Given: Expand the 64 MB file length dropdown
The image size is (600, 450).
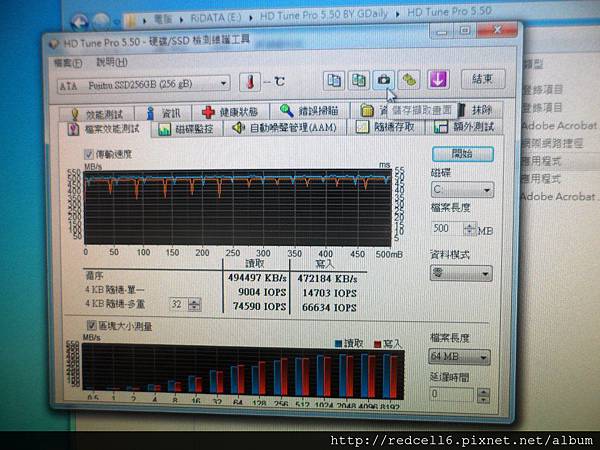Looking at the screenshot, I should tap(459, 357).
